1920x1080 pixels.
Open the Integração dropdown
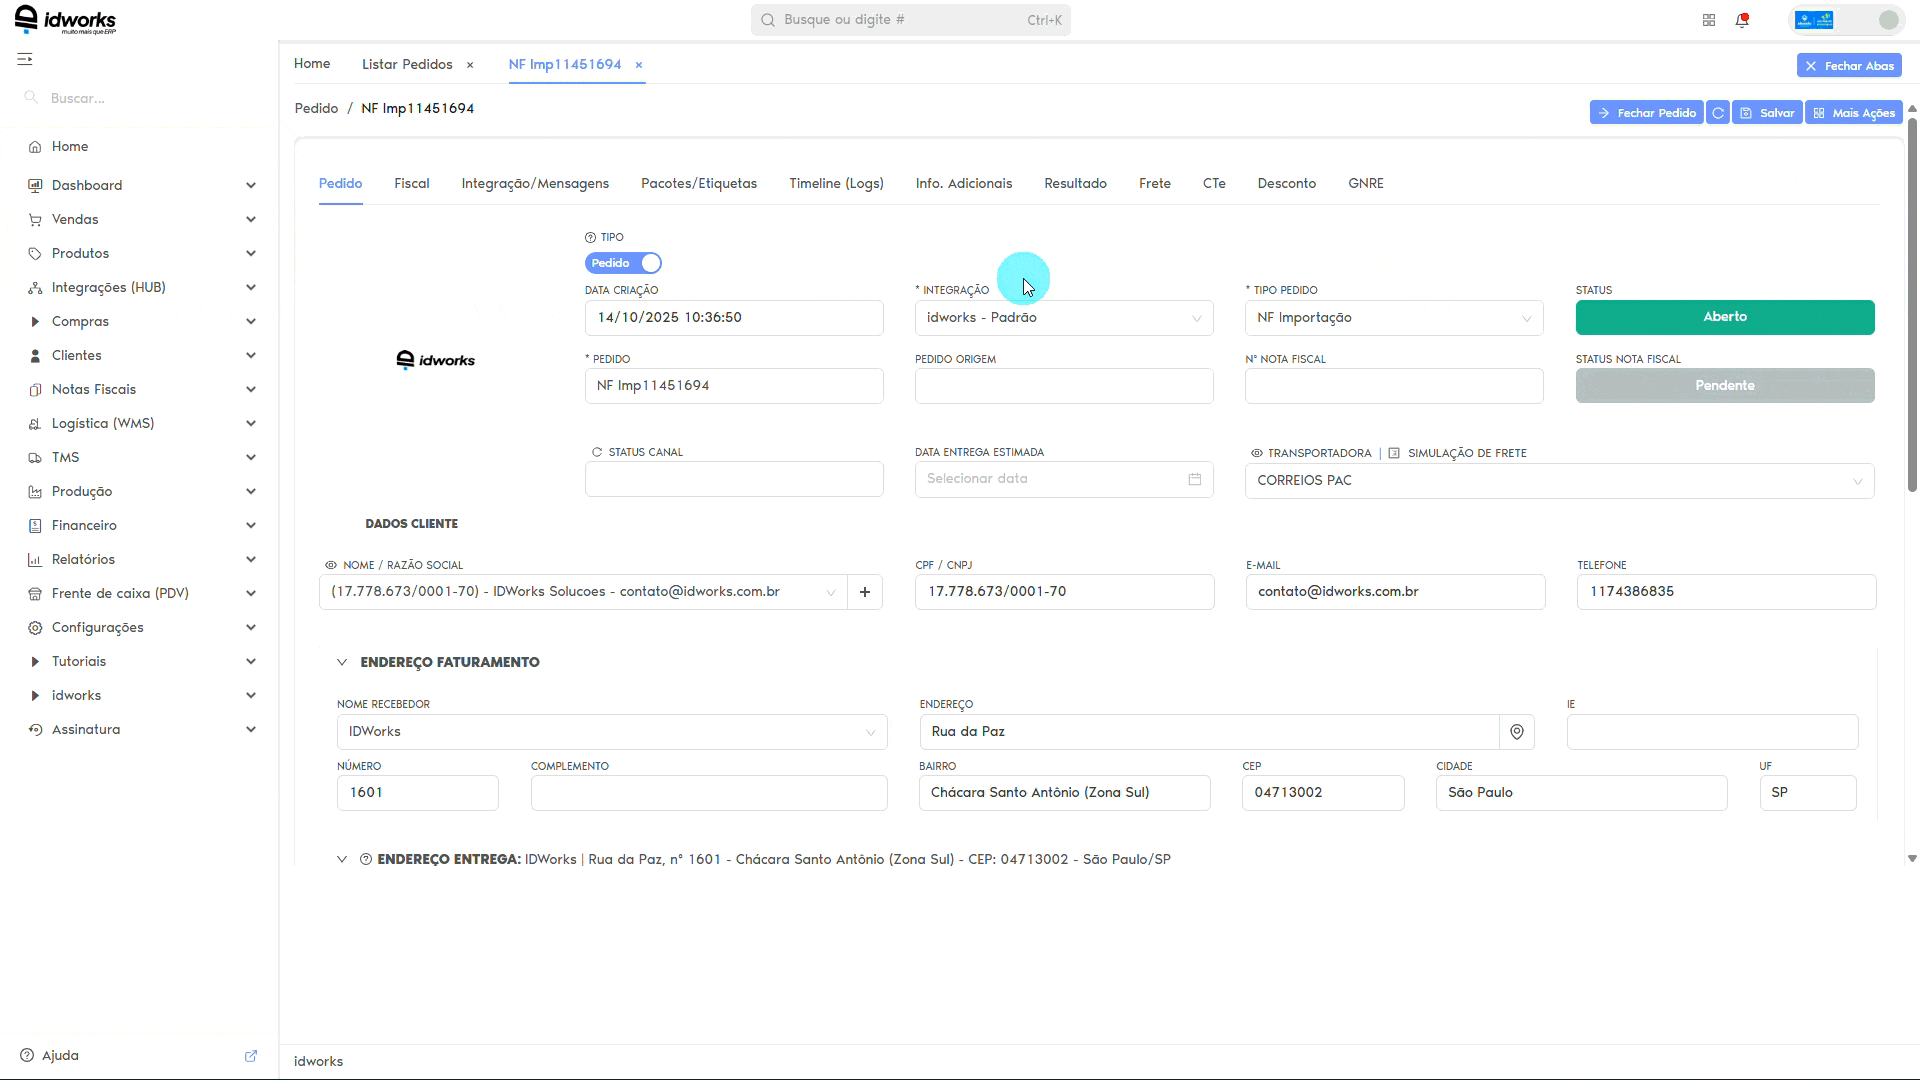[x=1064, y=318]
